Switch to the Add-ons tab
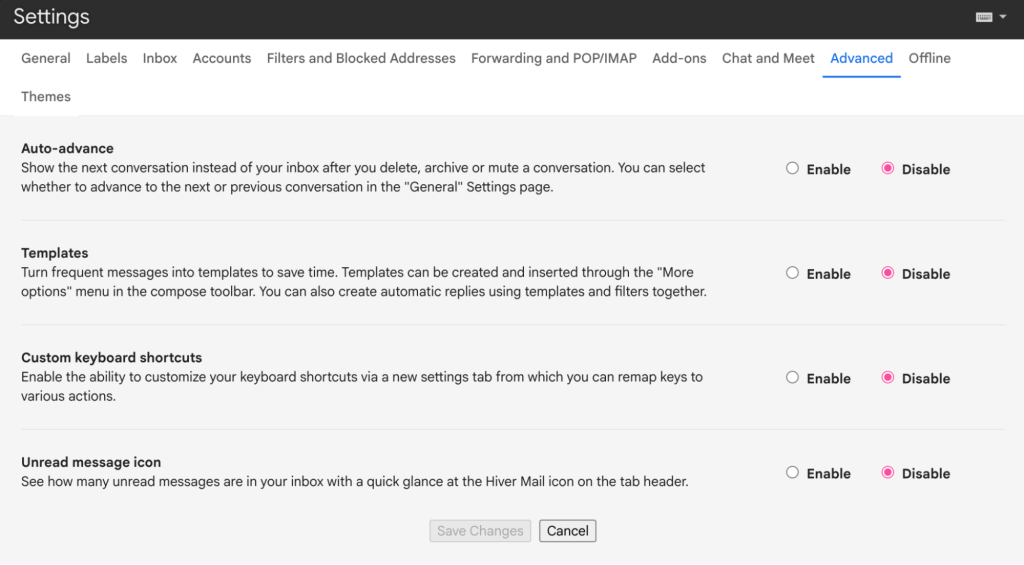 click(x=679, y=58)
